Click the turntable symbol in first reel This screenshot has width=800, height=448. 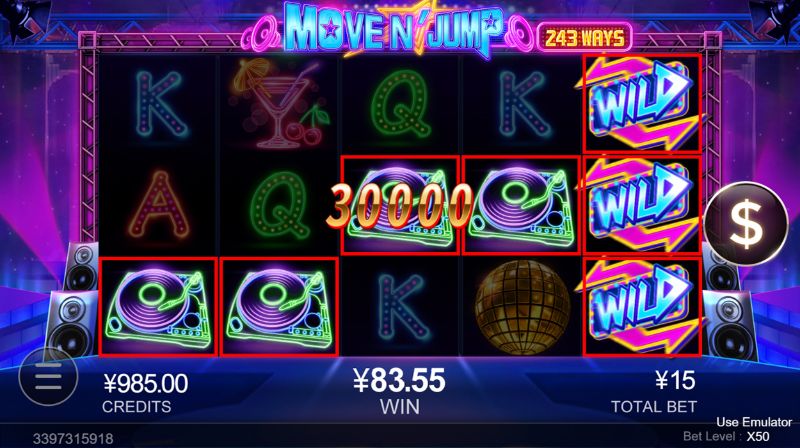click(x=158, y=307)
